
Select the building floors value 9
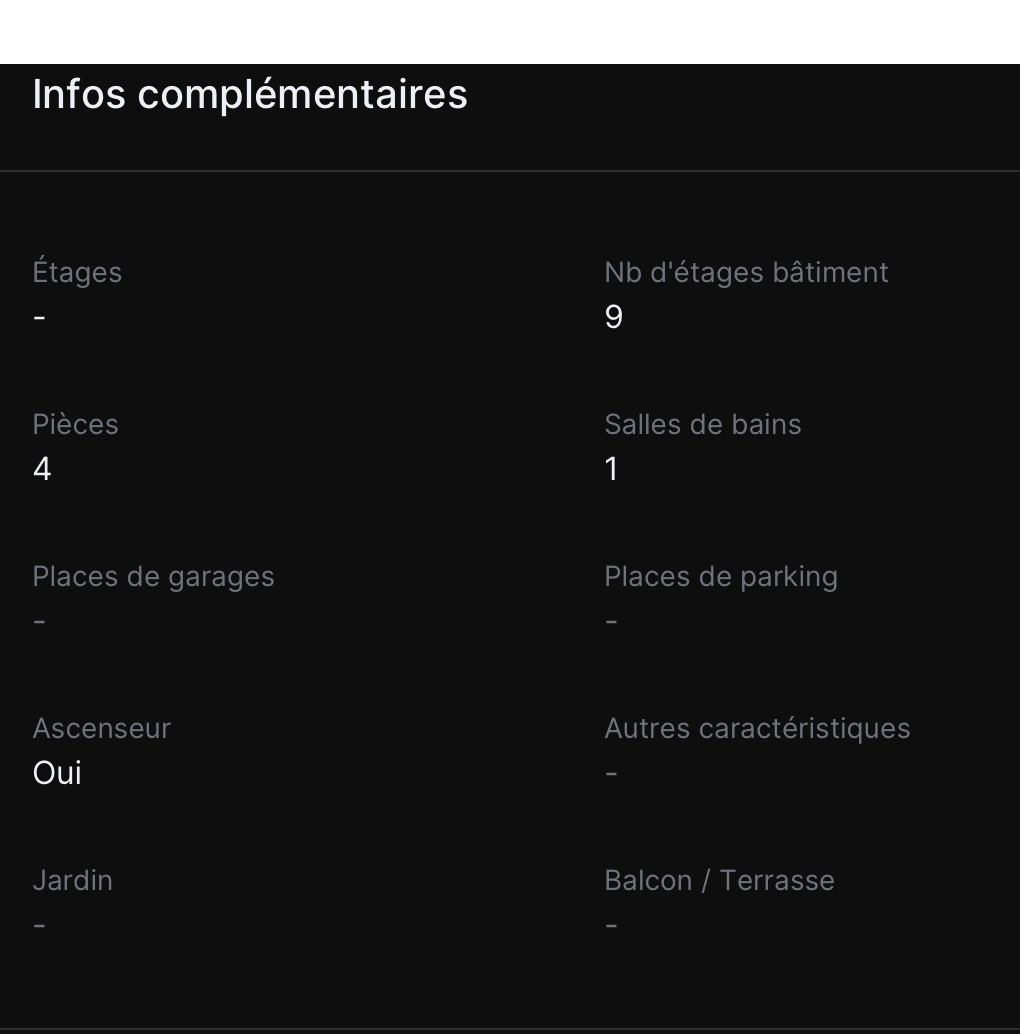click(x=614, y=317)
